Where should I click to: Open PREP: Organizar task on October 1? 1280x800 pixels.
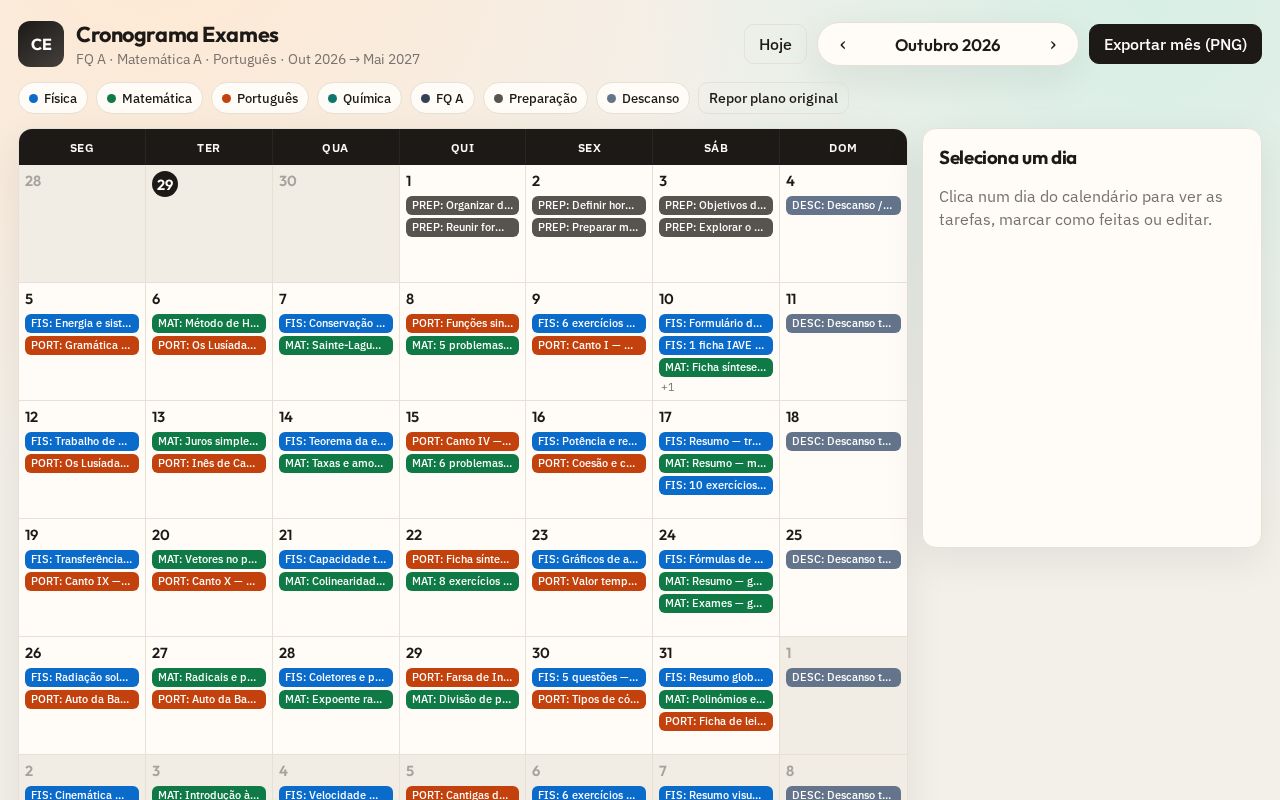462,205
